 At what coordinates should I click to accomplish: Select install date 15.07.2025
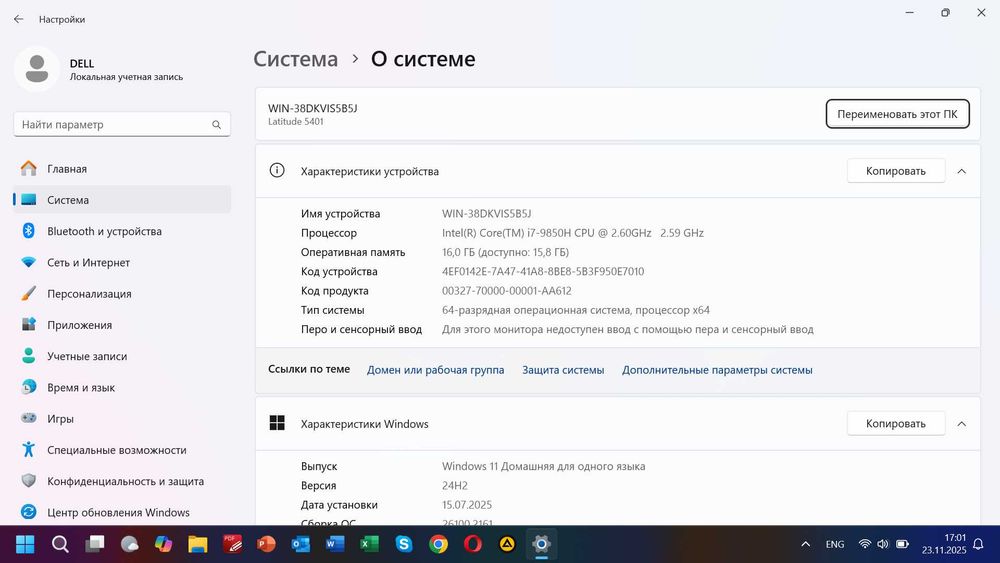[x=467, y=504]
